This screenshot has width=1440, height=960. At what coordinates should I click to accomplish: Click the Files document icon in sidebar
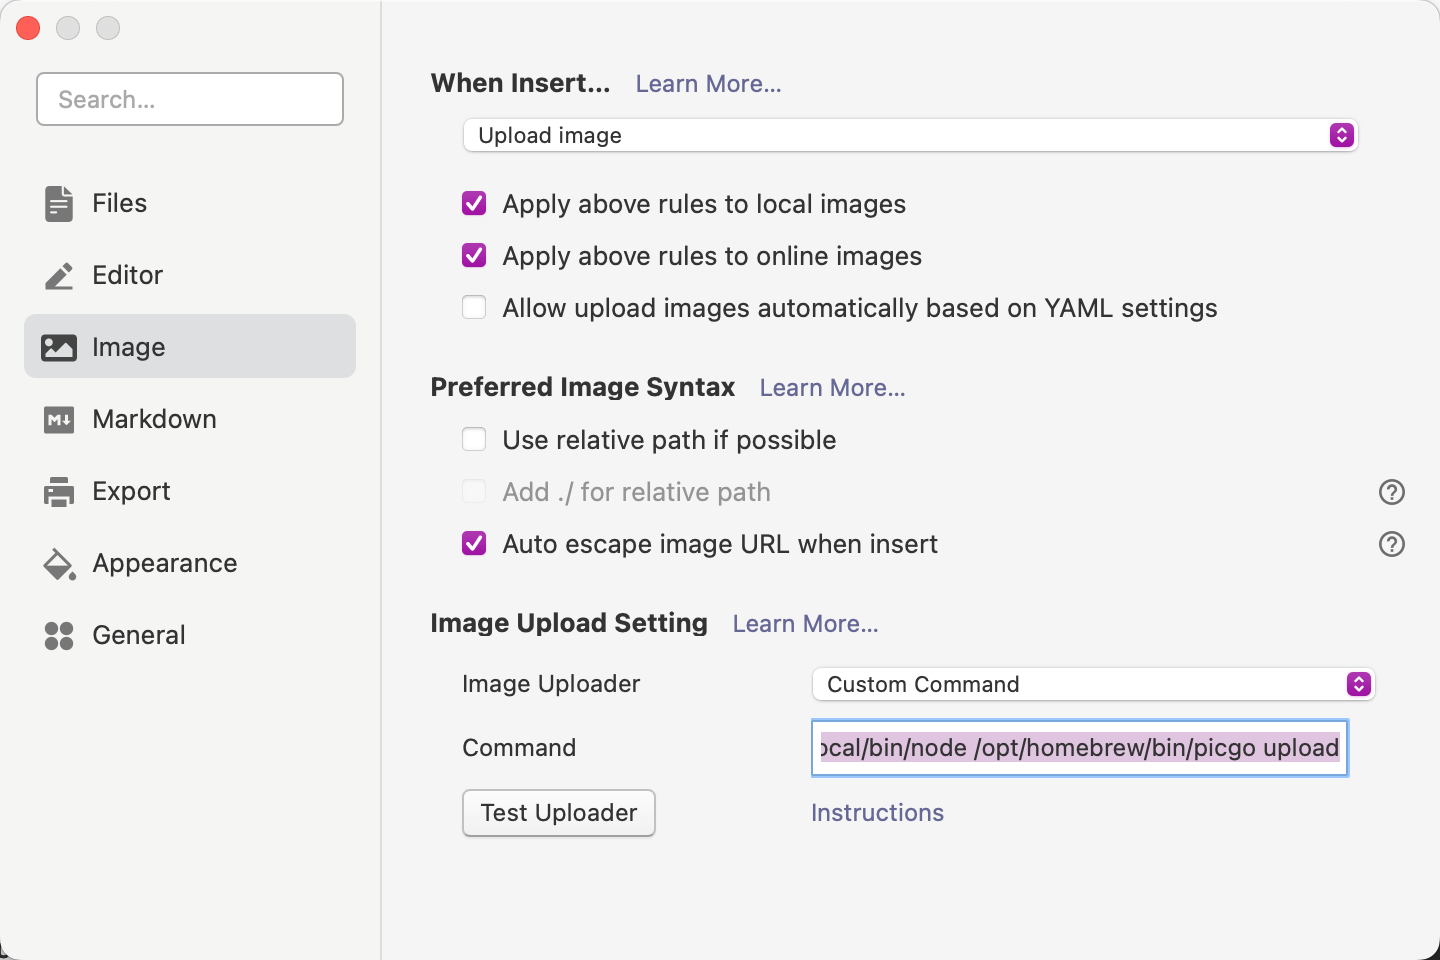tap(59, 203)
